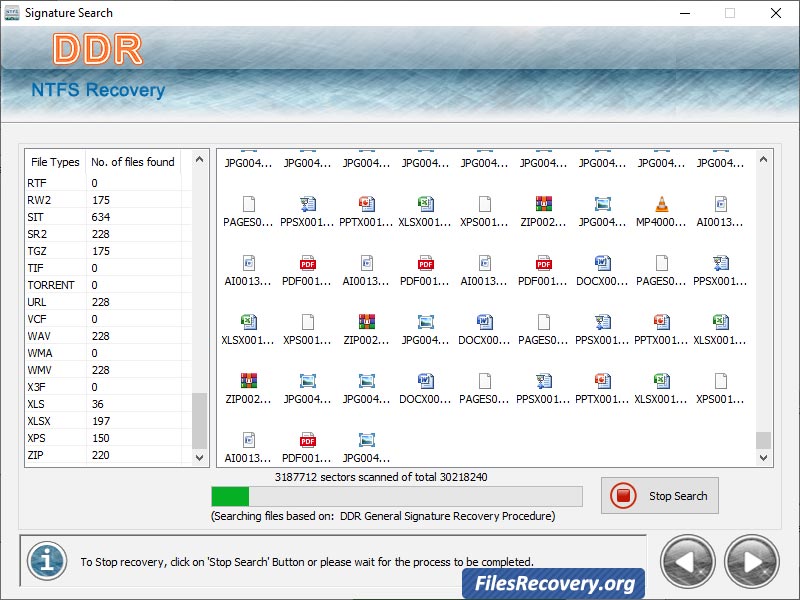Select the RTF row in file types
The image size is (800, 600).
coord(109,183)
